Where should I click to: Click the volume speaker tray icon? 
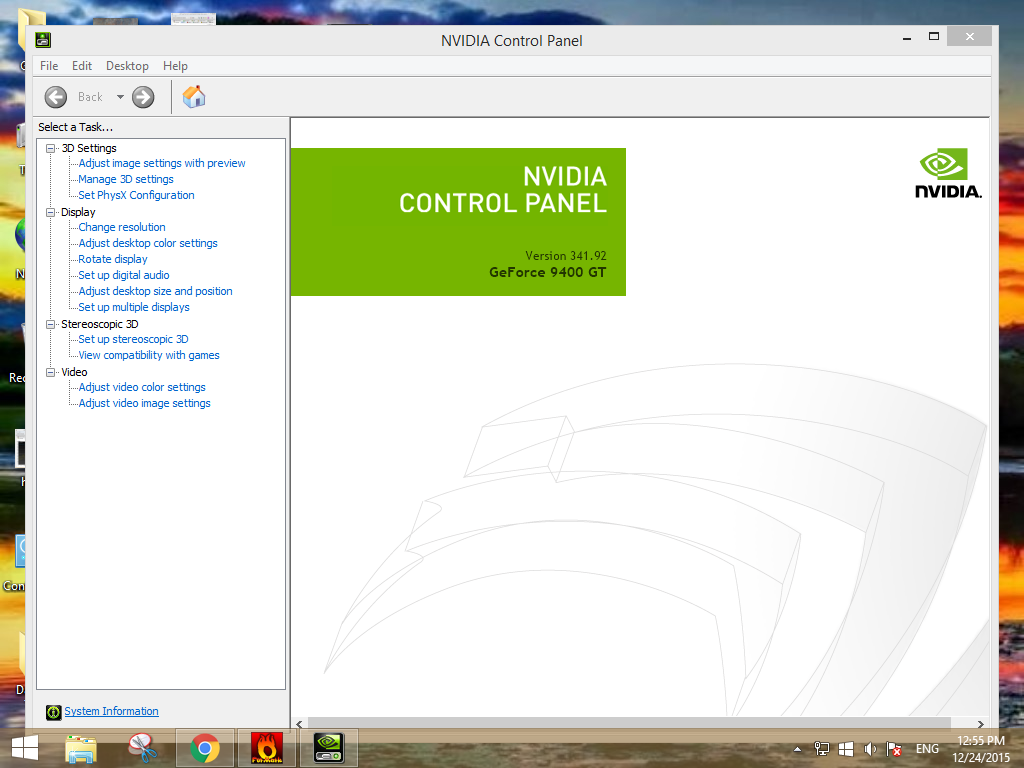pos(870,749)
